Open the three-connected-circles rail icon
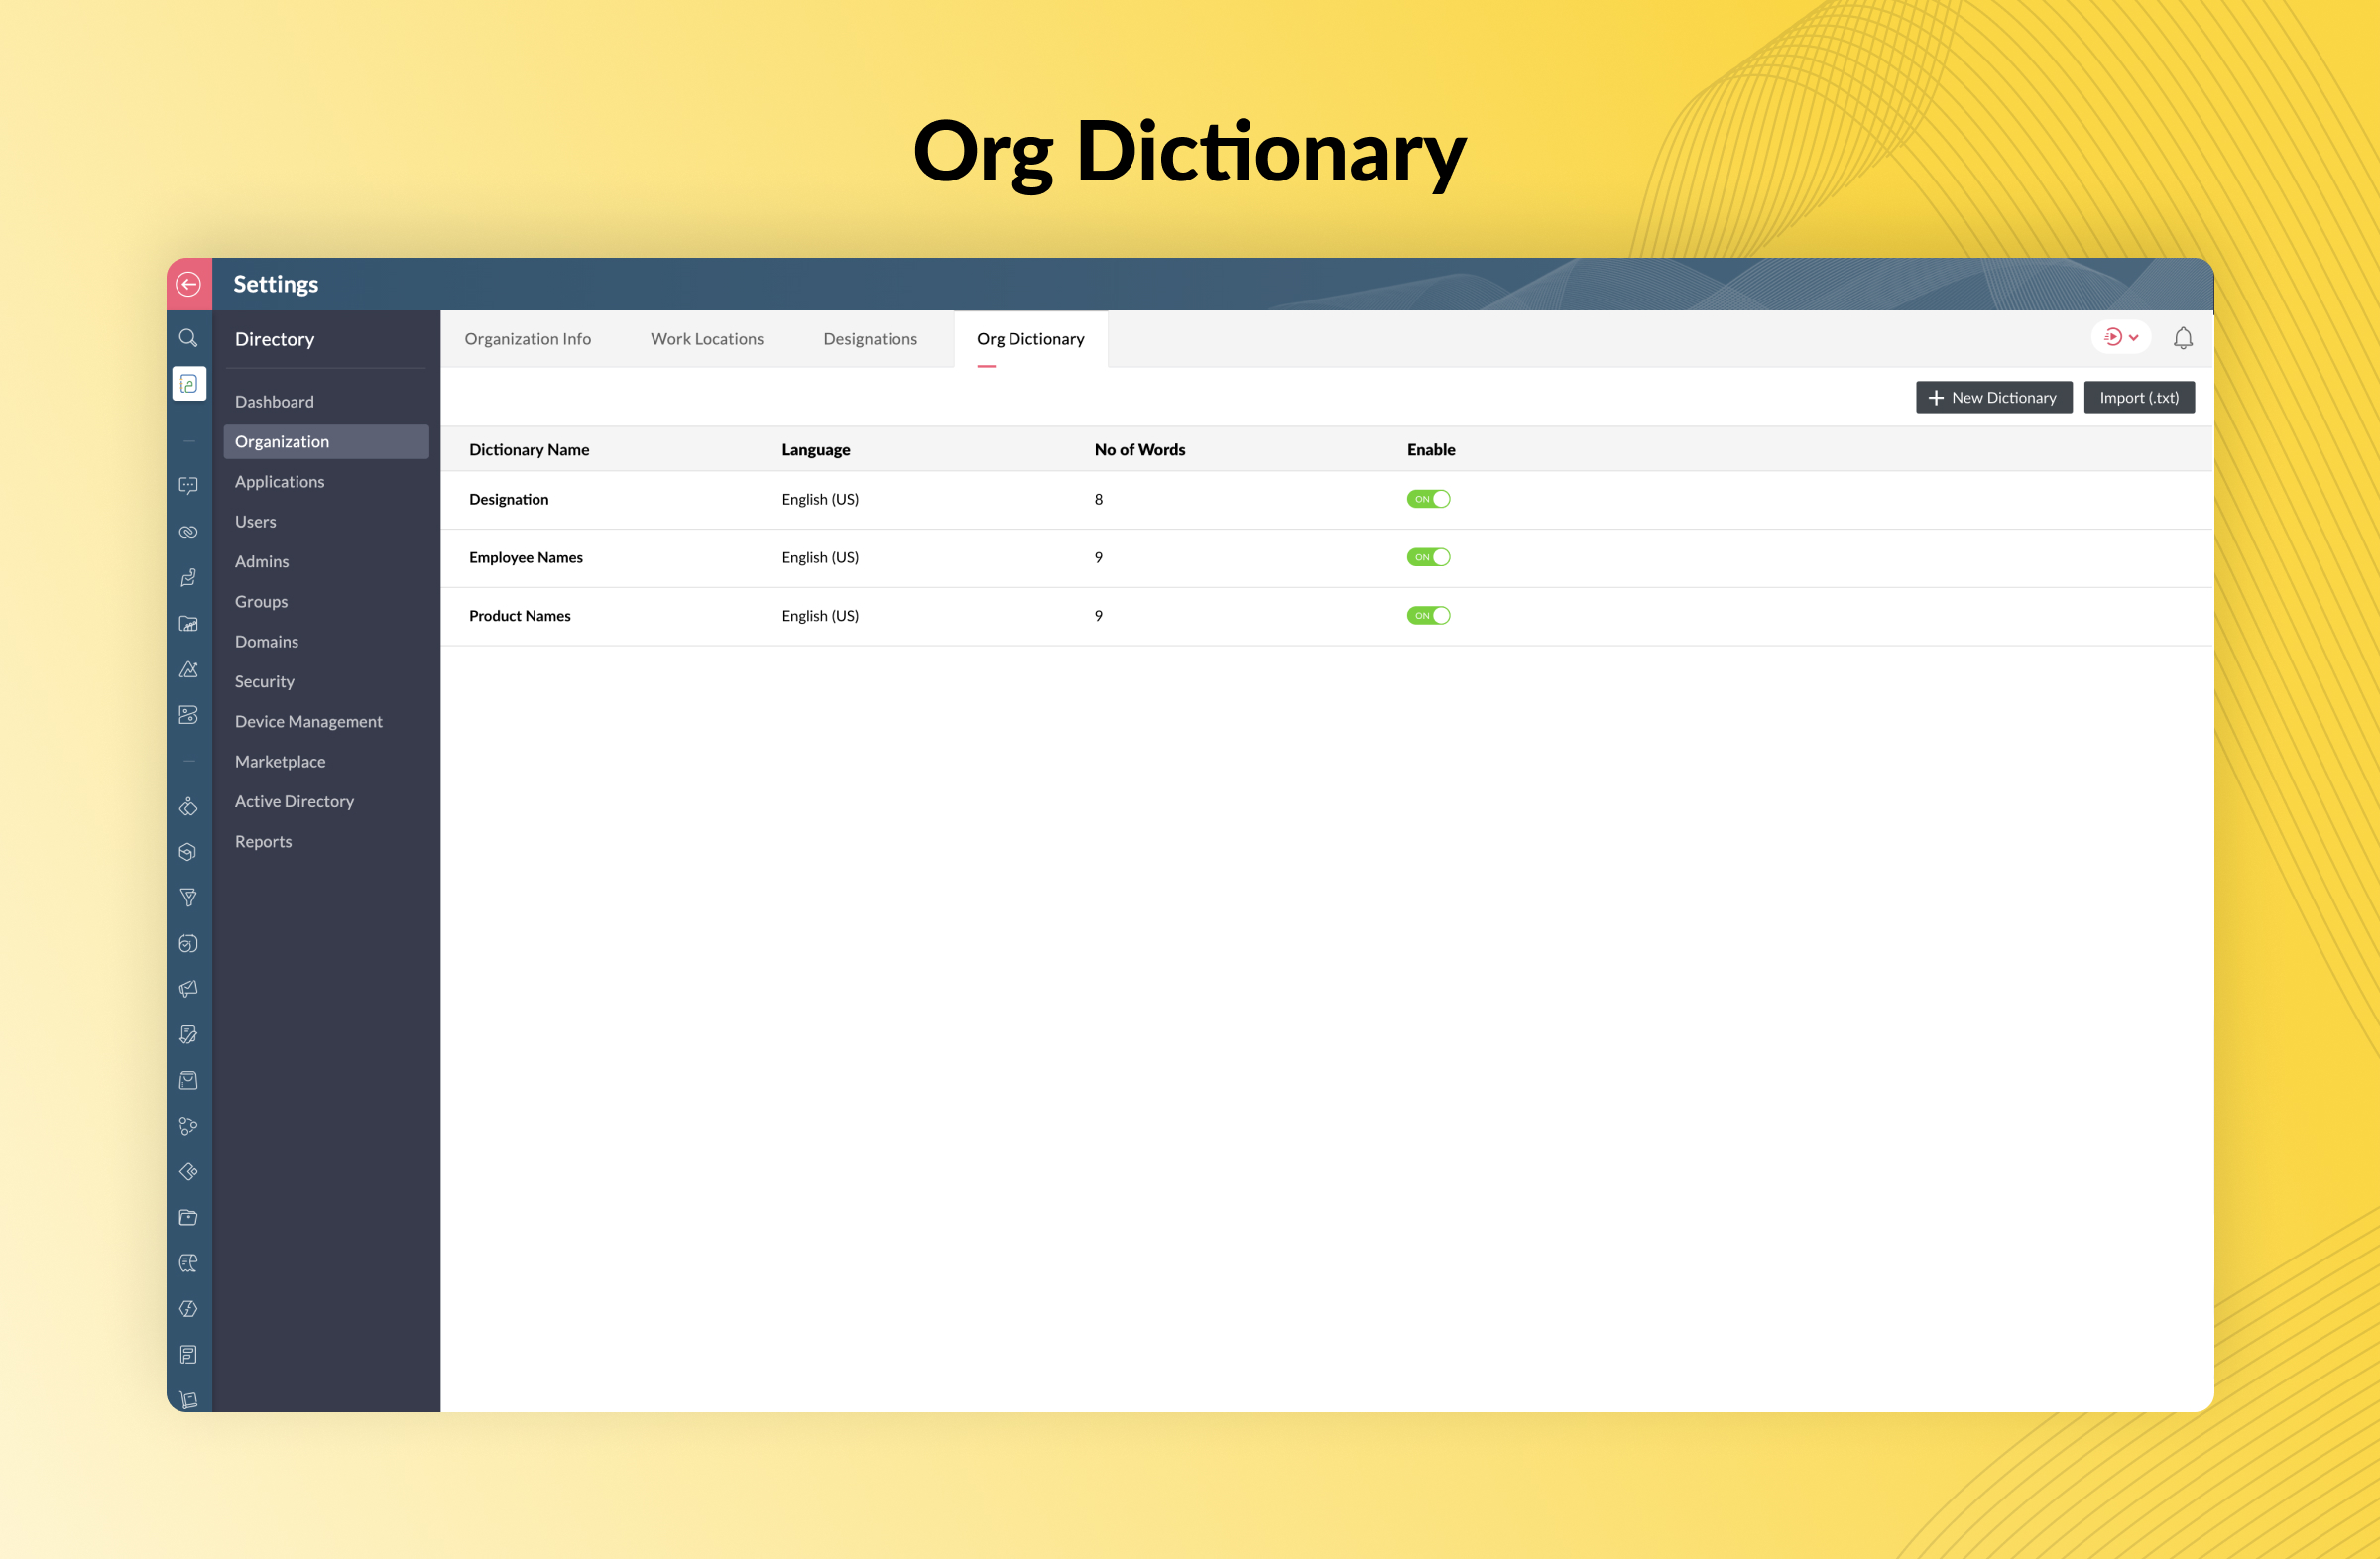Image resolution: width=2380 pixels, height=1559 pixels. coord(188,1126)
